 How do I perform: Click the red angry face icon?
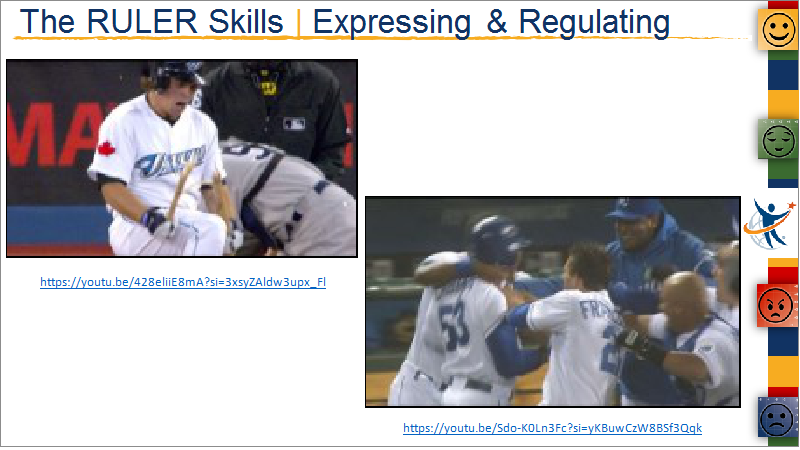coord(777,305)
